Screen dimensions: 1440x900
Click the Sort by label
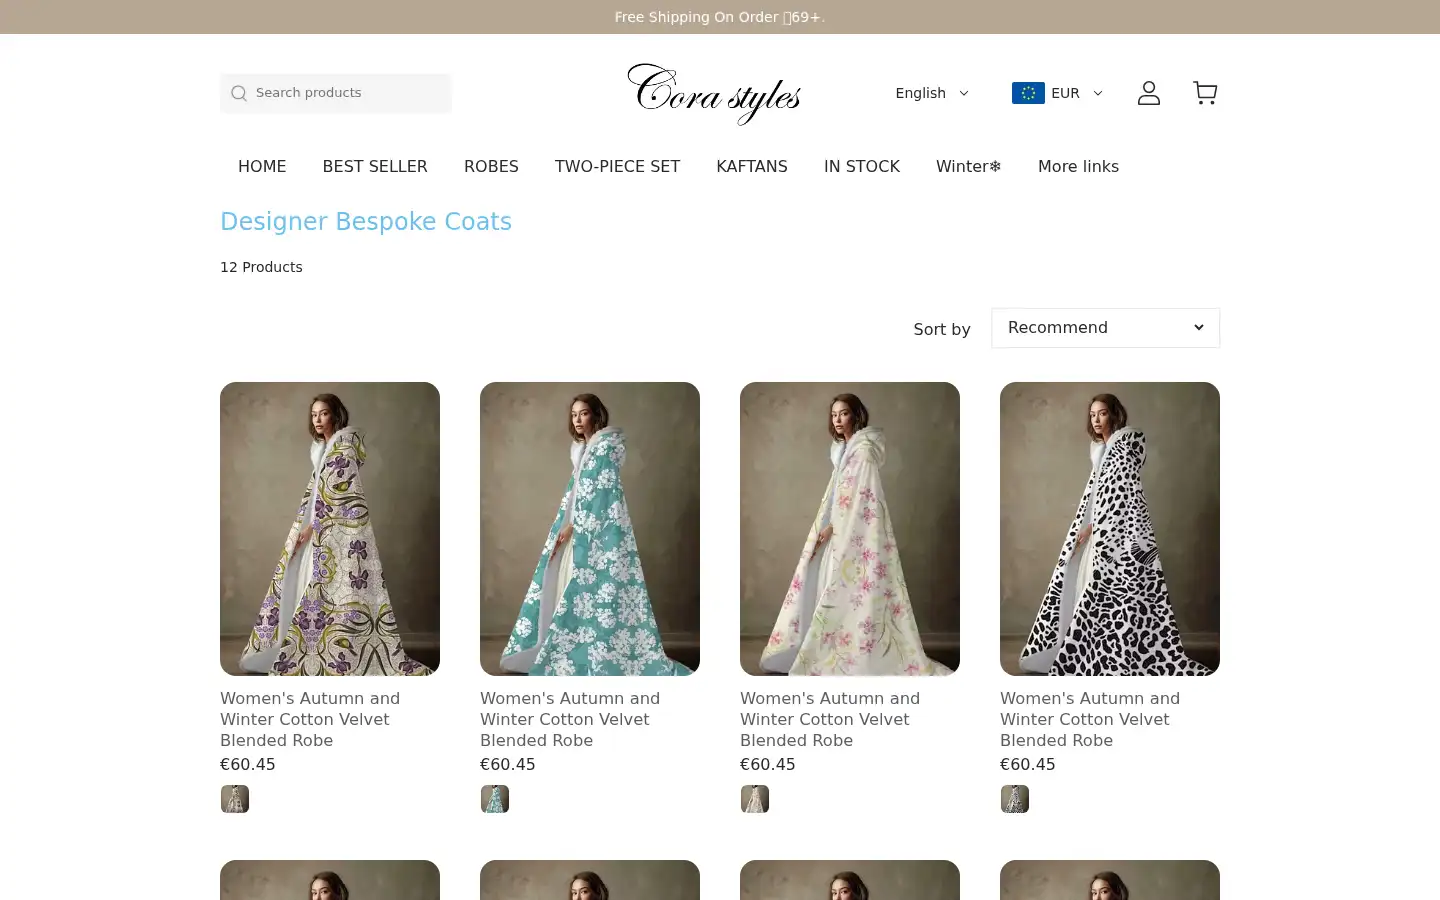[942, 329]
